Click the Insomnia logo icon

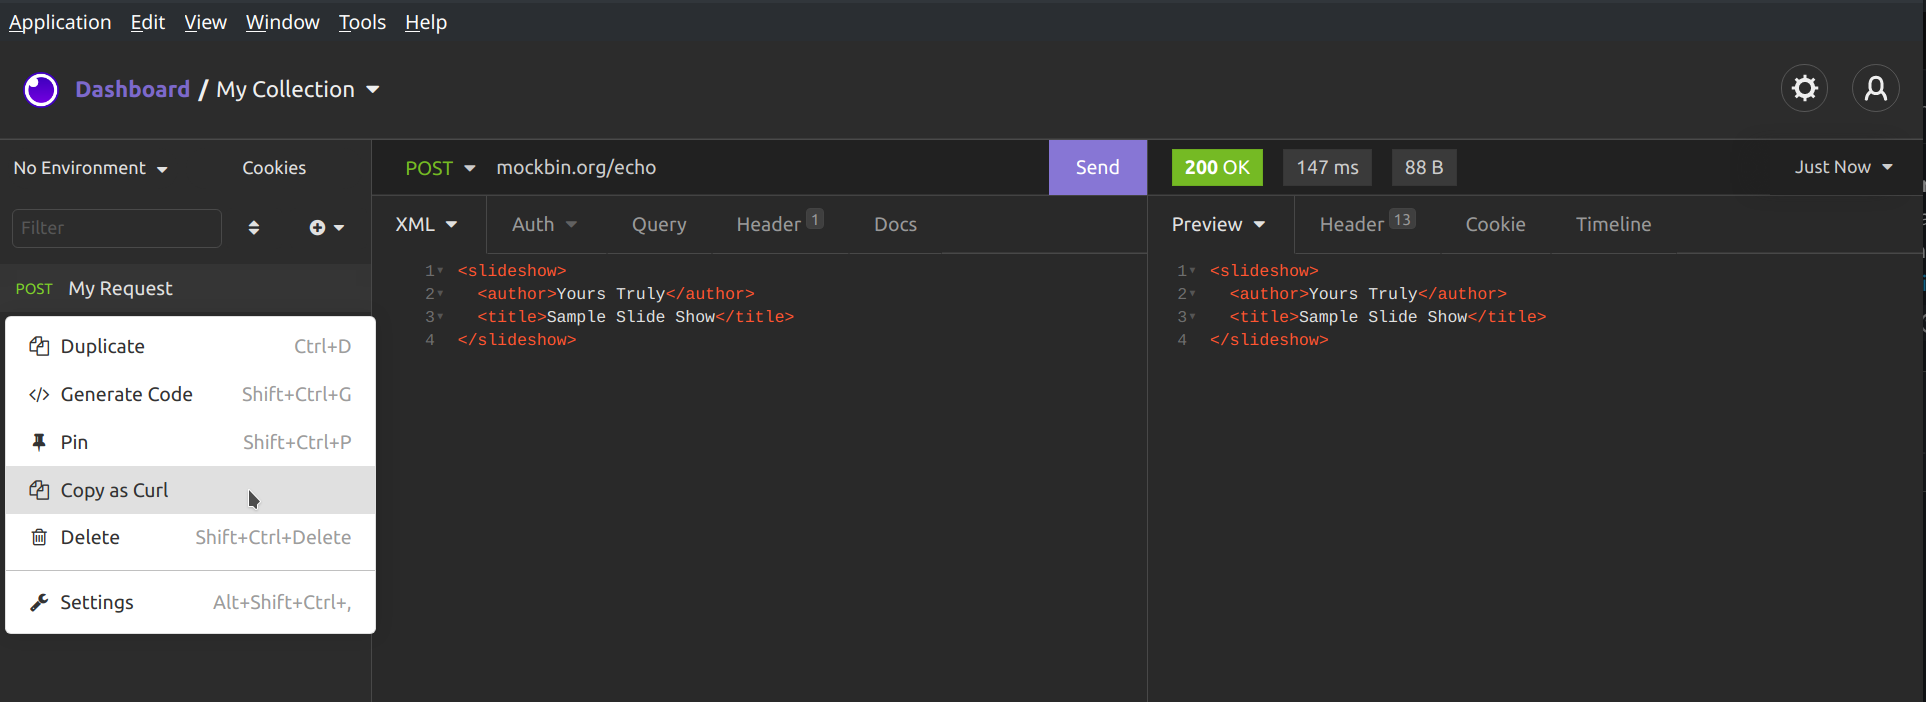click(41, 90)
